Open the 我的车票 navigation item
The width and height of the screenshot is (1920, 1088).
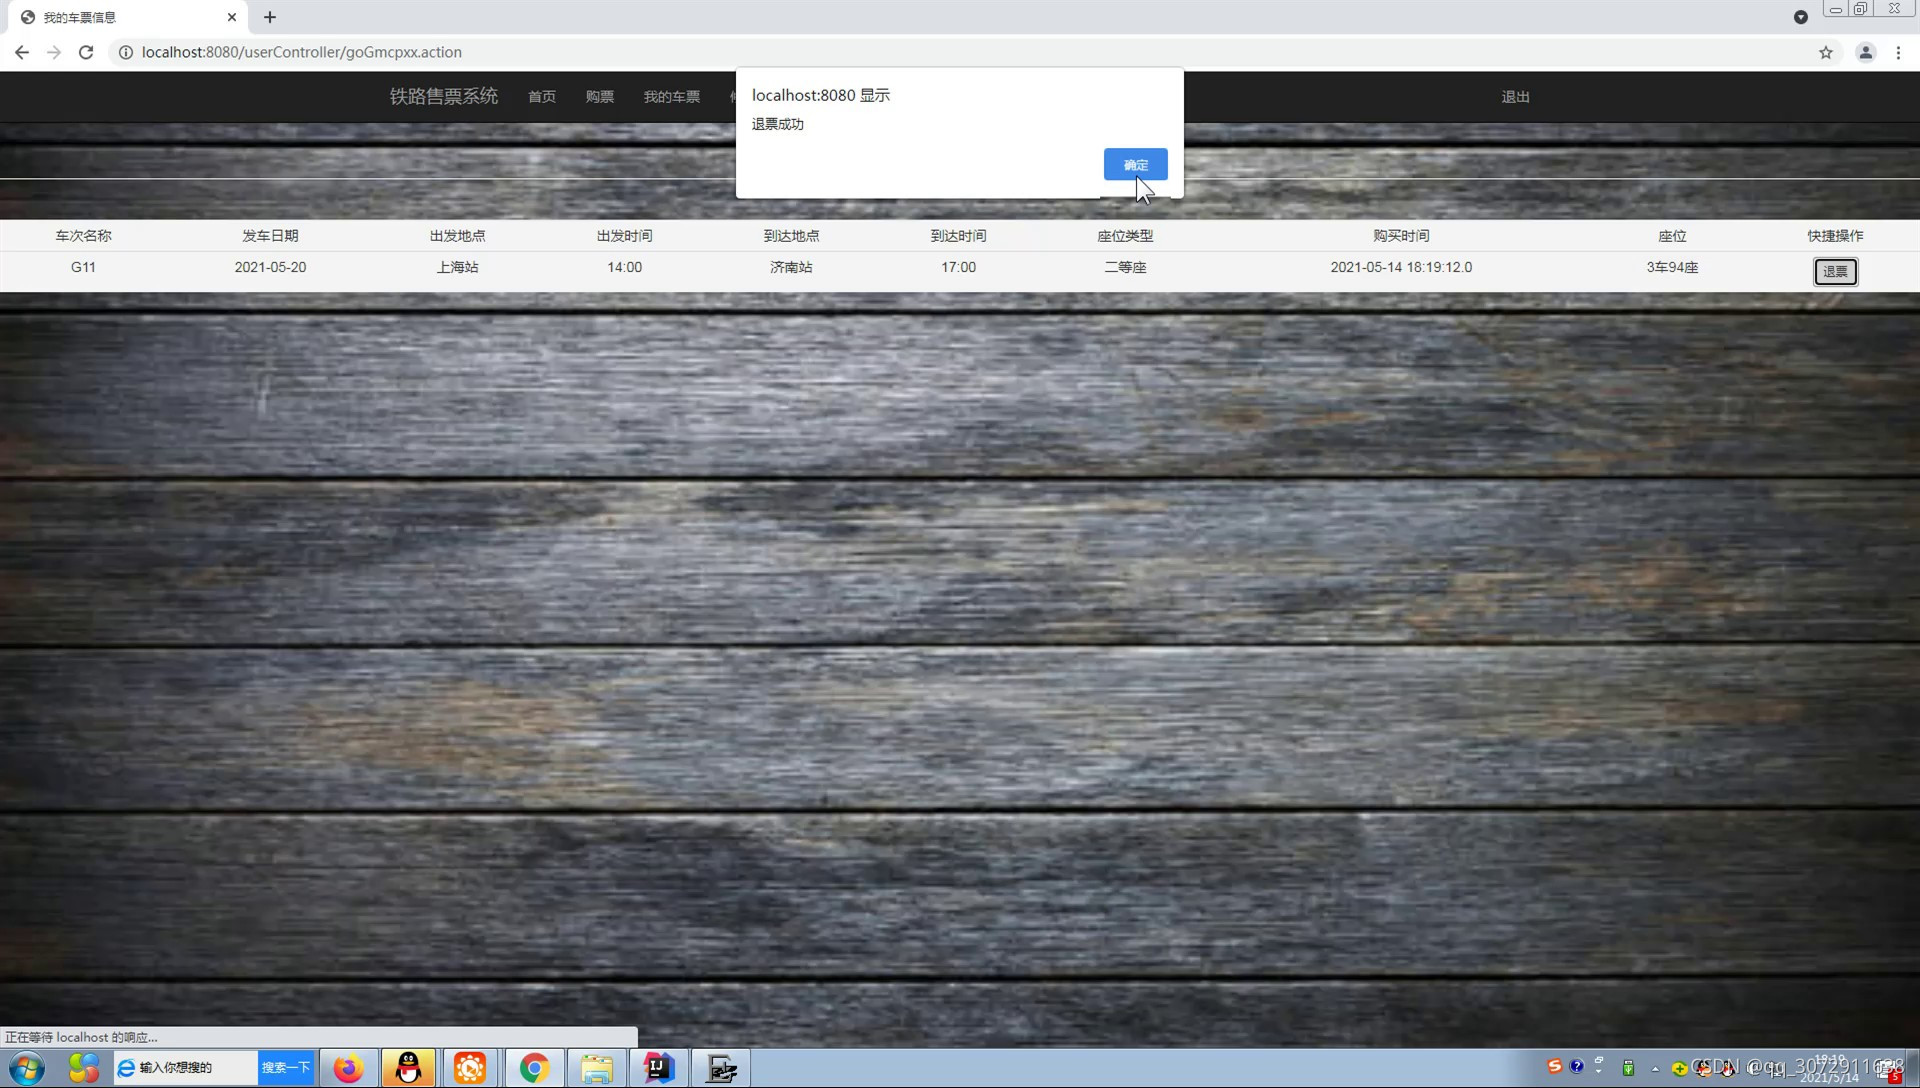[x=672, y=97]
